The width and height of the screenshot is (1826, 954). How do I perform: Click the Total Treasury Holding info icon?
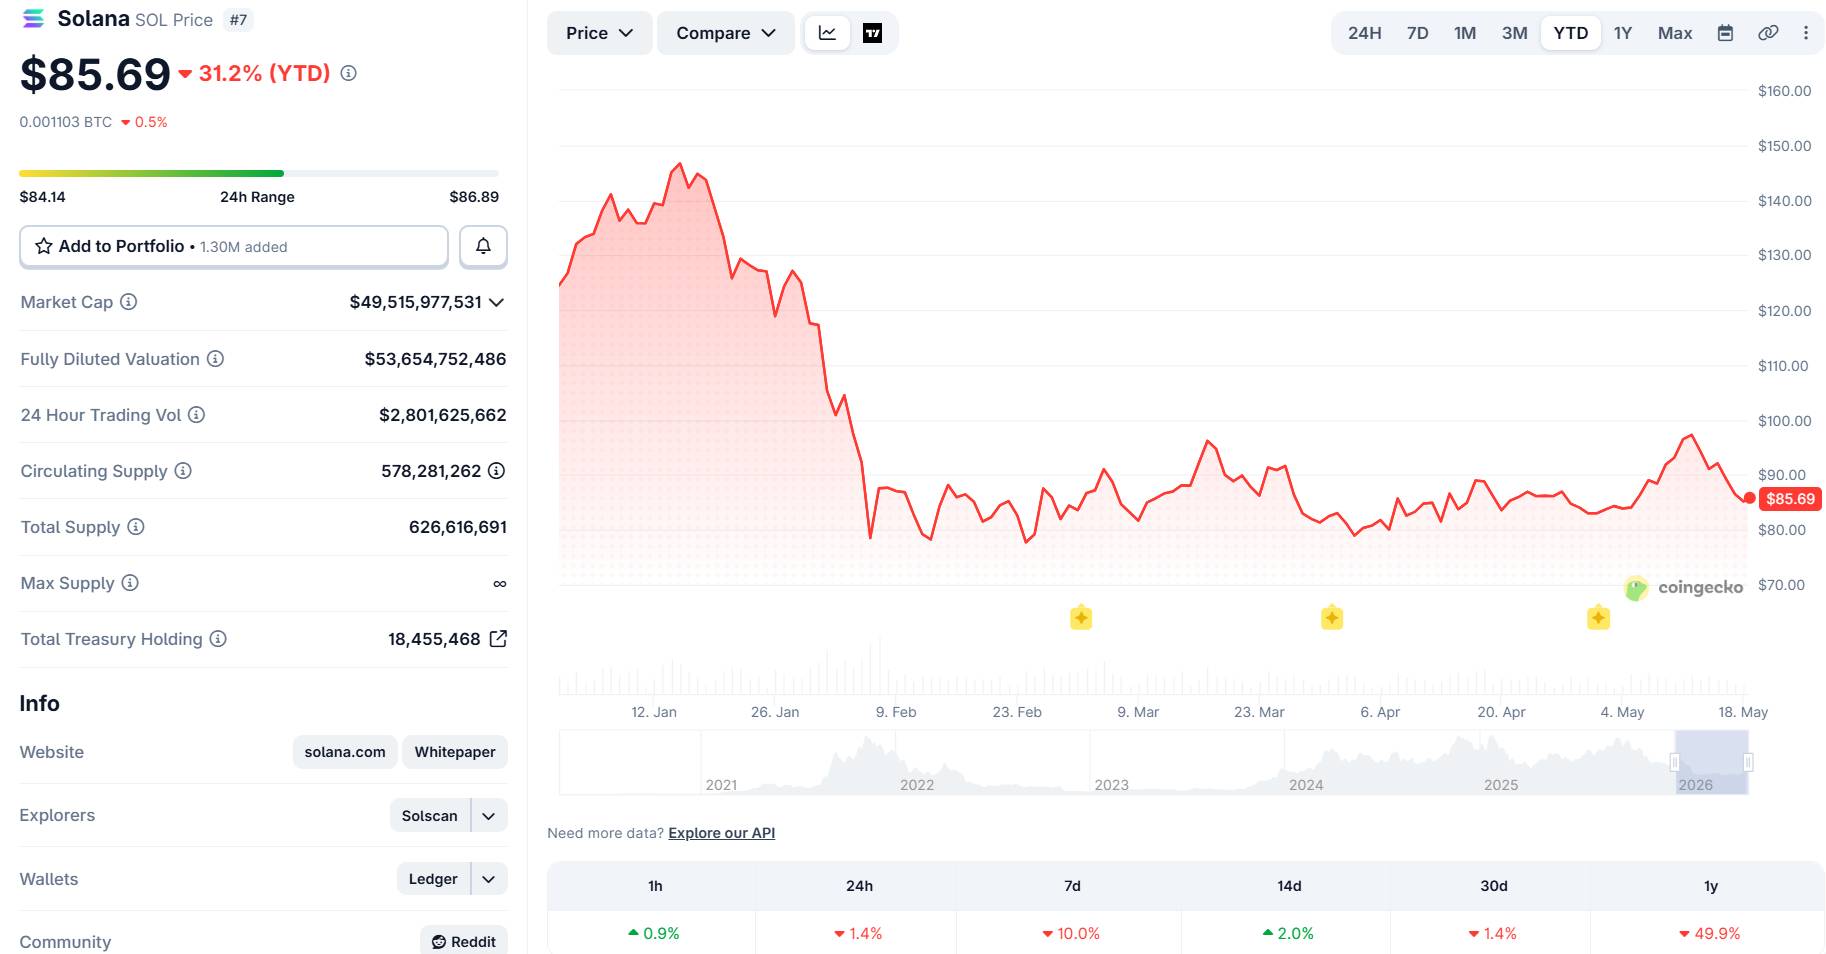tap(218, 639)
